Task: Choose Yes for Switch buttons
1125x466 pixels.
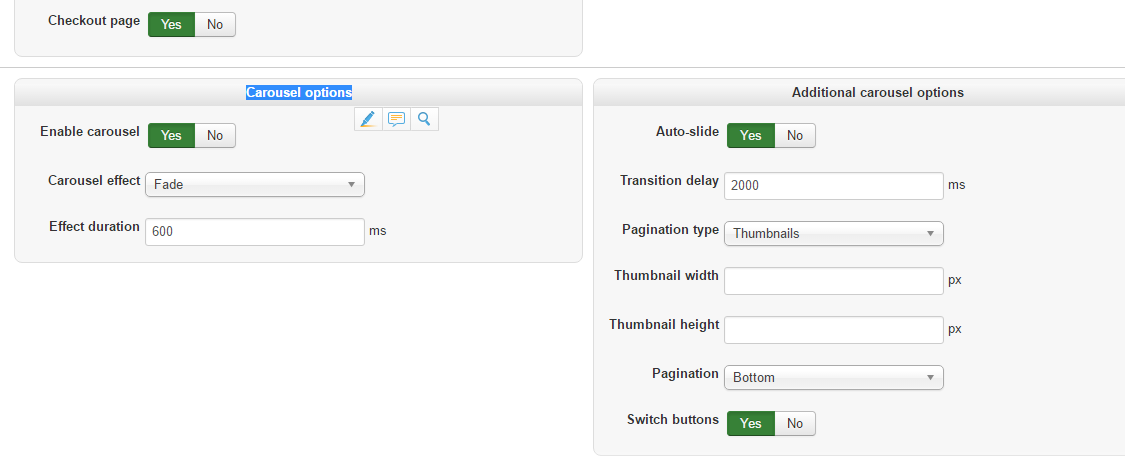Action: tap(750, 423)
